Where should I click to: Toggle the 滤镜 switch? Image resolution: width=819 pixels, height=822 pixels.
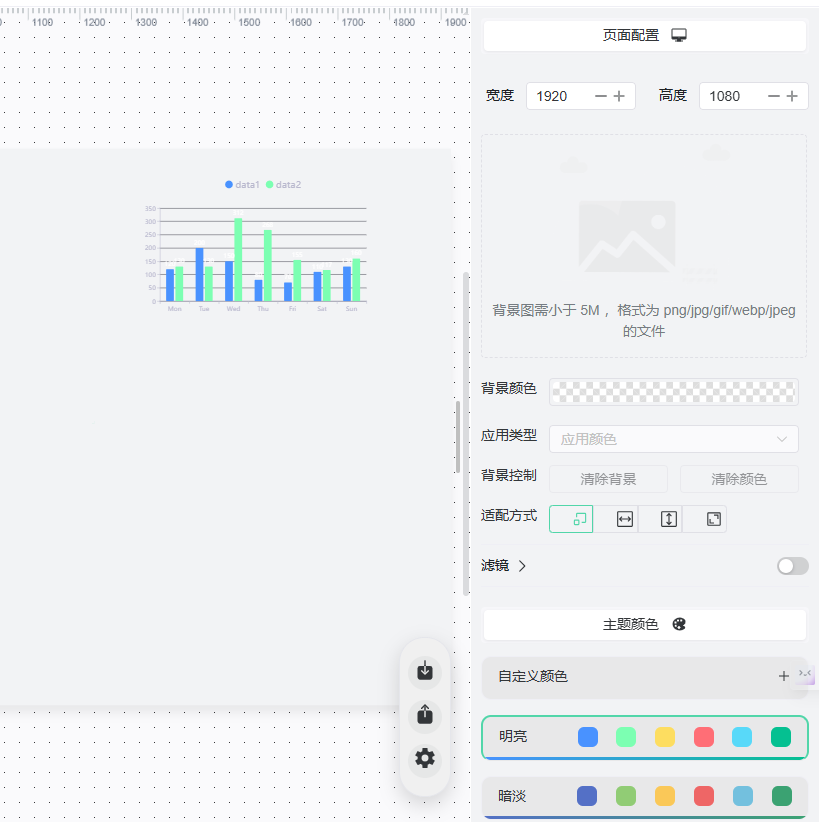pos(793,566)
